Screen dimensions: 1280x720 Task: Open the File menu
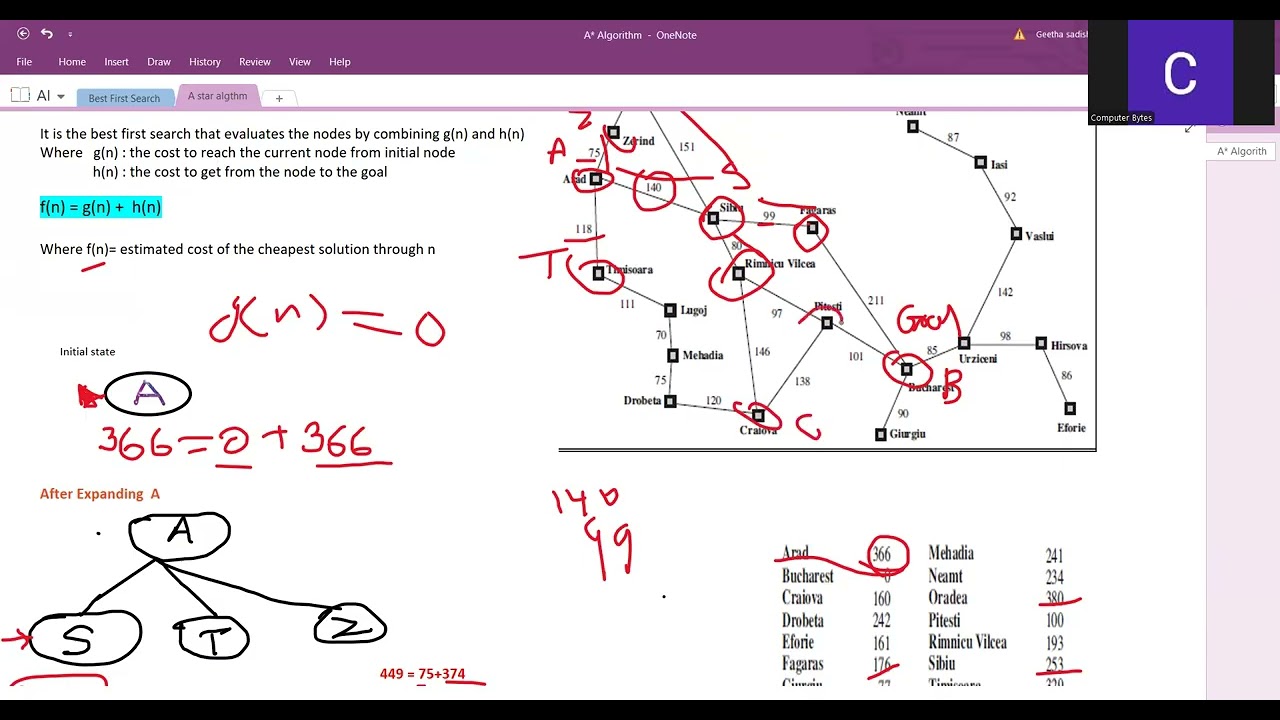[24, 62]
